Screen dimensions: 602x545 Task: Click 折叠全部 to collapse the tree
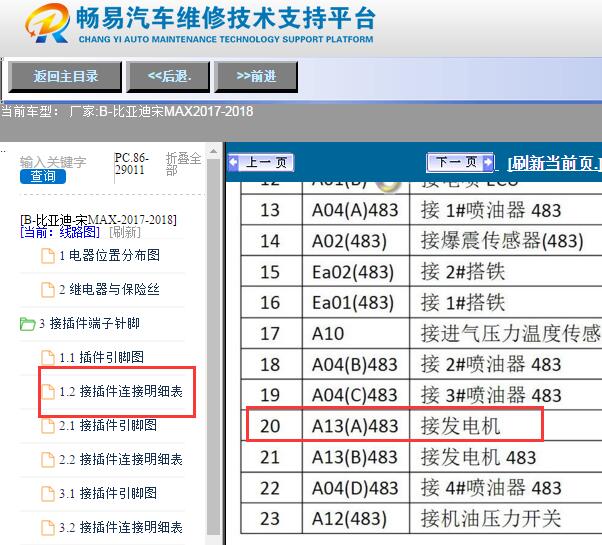[x=183, y=164]
